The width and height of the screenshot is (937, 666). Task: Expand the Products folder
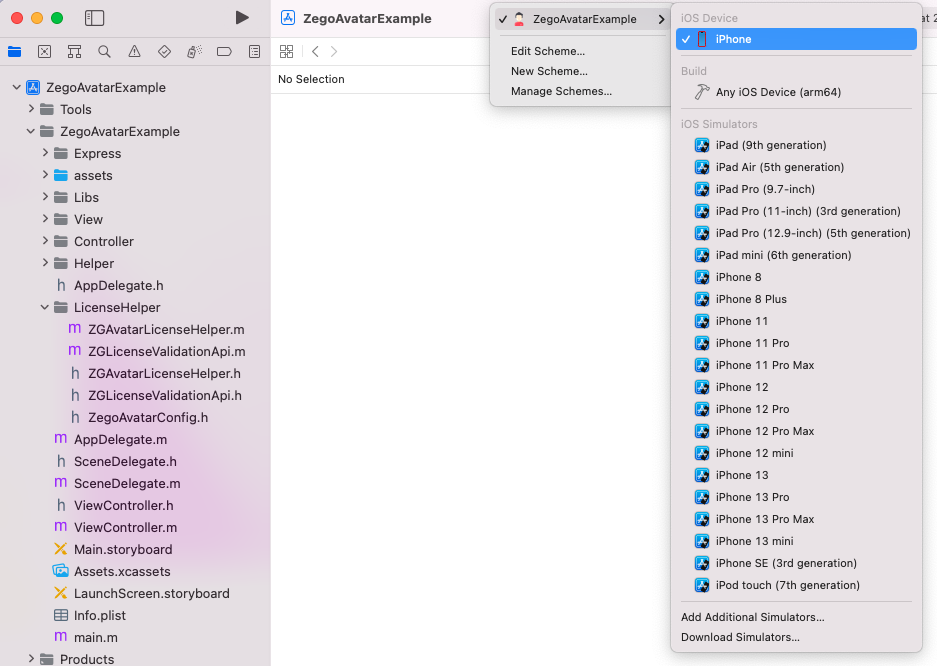point(31,658)
